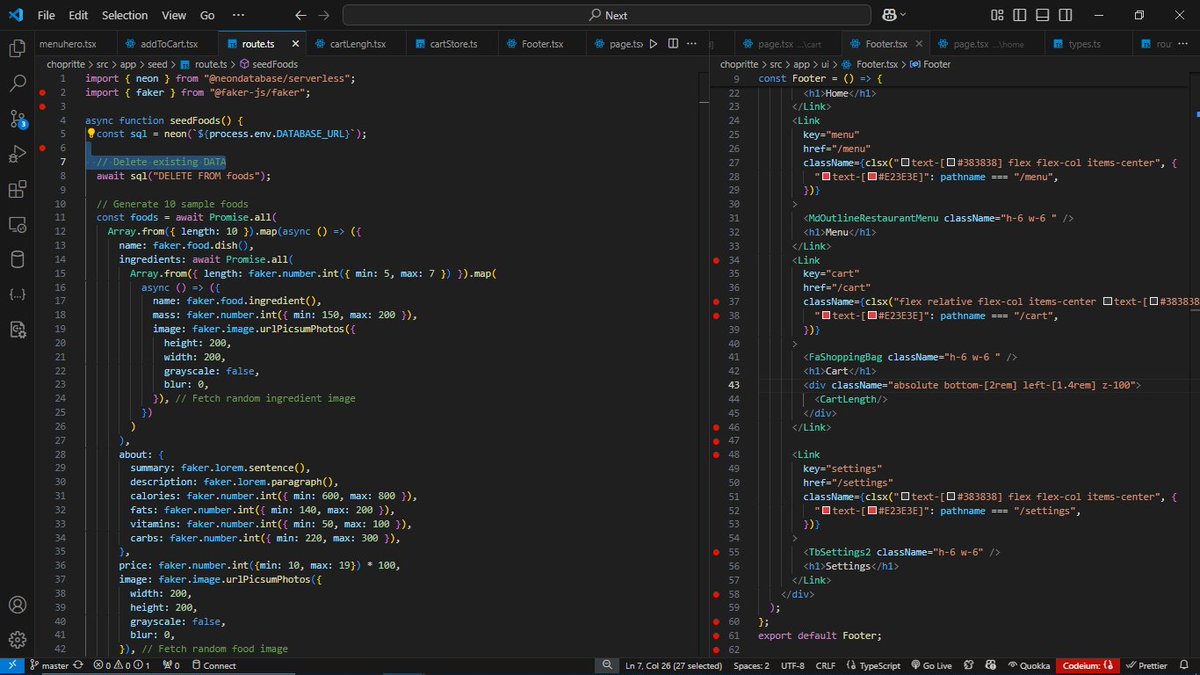Open the Copilot chat icon in title bar
The image size is (1200, 675).
tap(888, 15)
